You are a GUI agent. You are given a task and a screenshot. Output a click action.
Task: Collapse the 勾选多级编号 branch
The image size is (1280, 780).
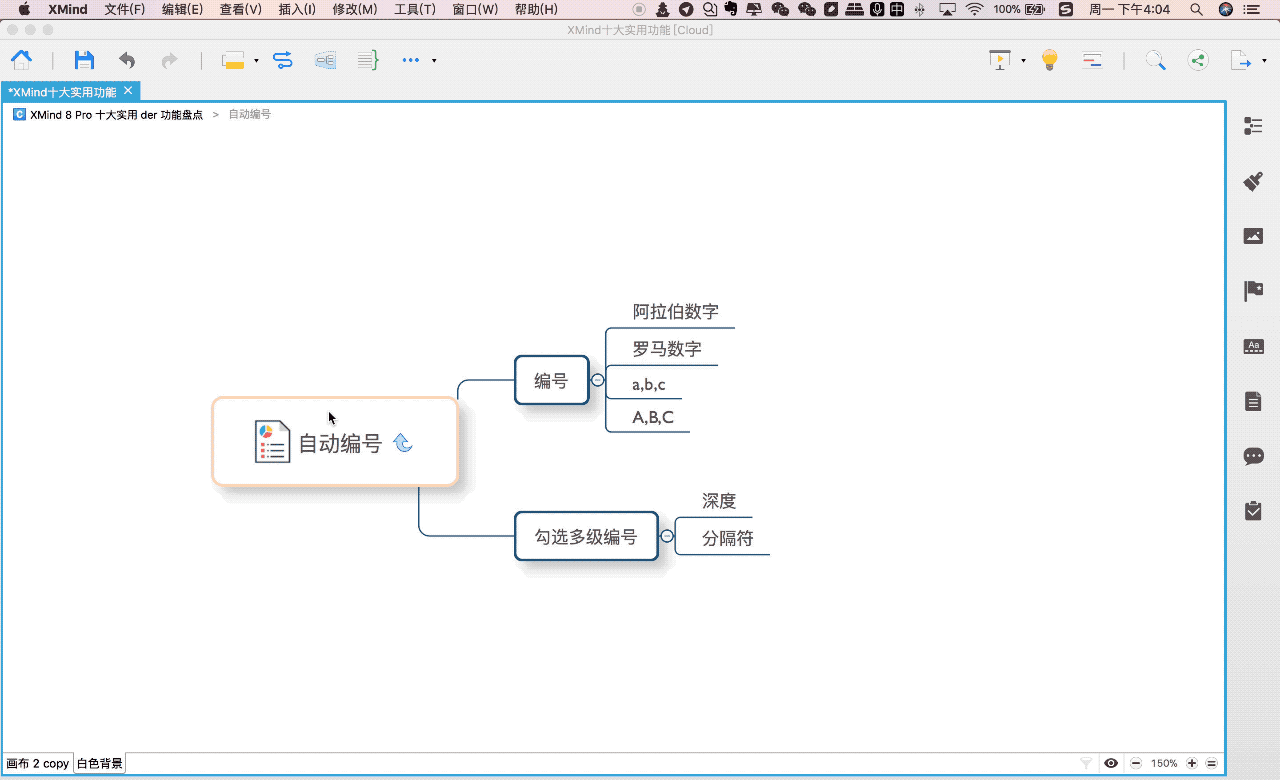(666, 536)
